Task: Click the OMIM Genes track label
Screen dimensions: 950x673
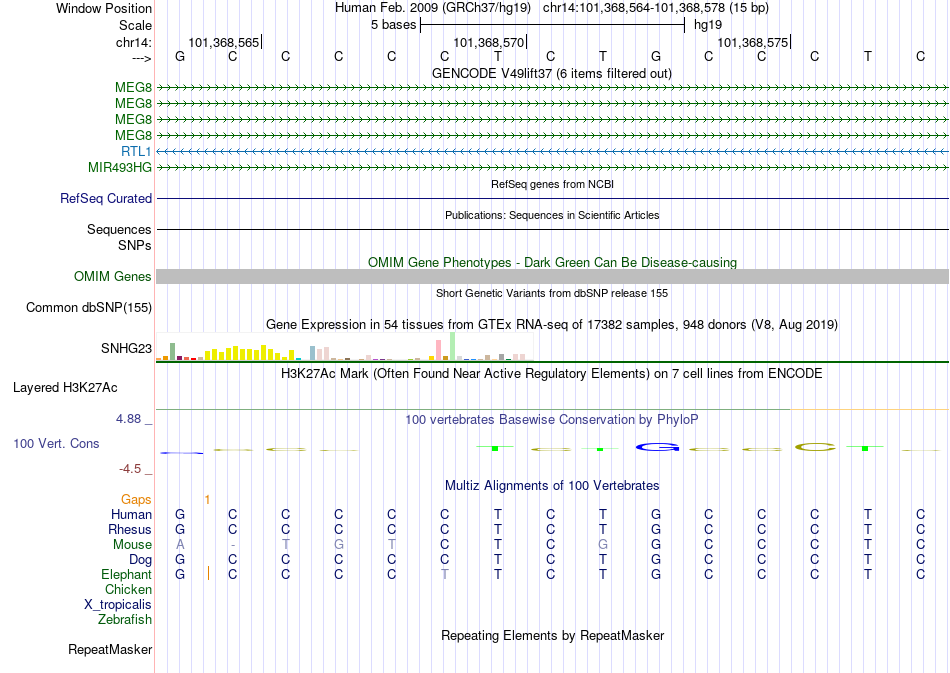Action: (113, 277)
